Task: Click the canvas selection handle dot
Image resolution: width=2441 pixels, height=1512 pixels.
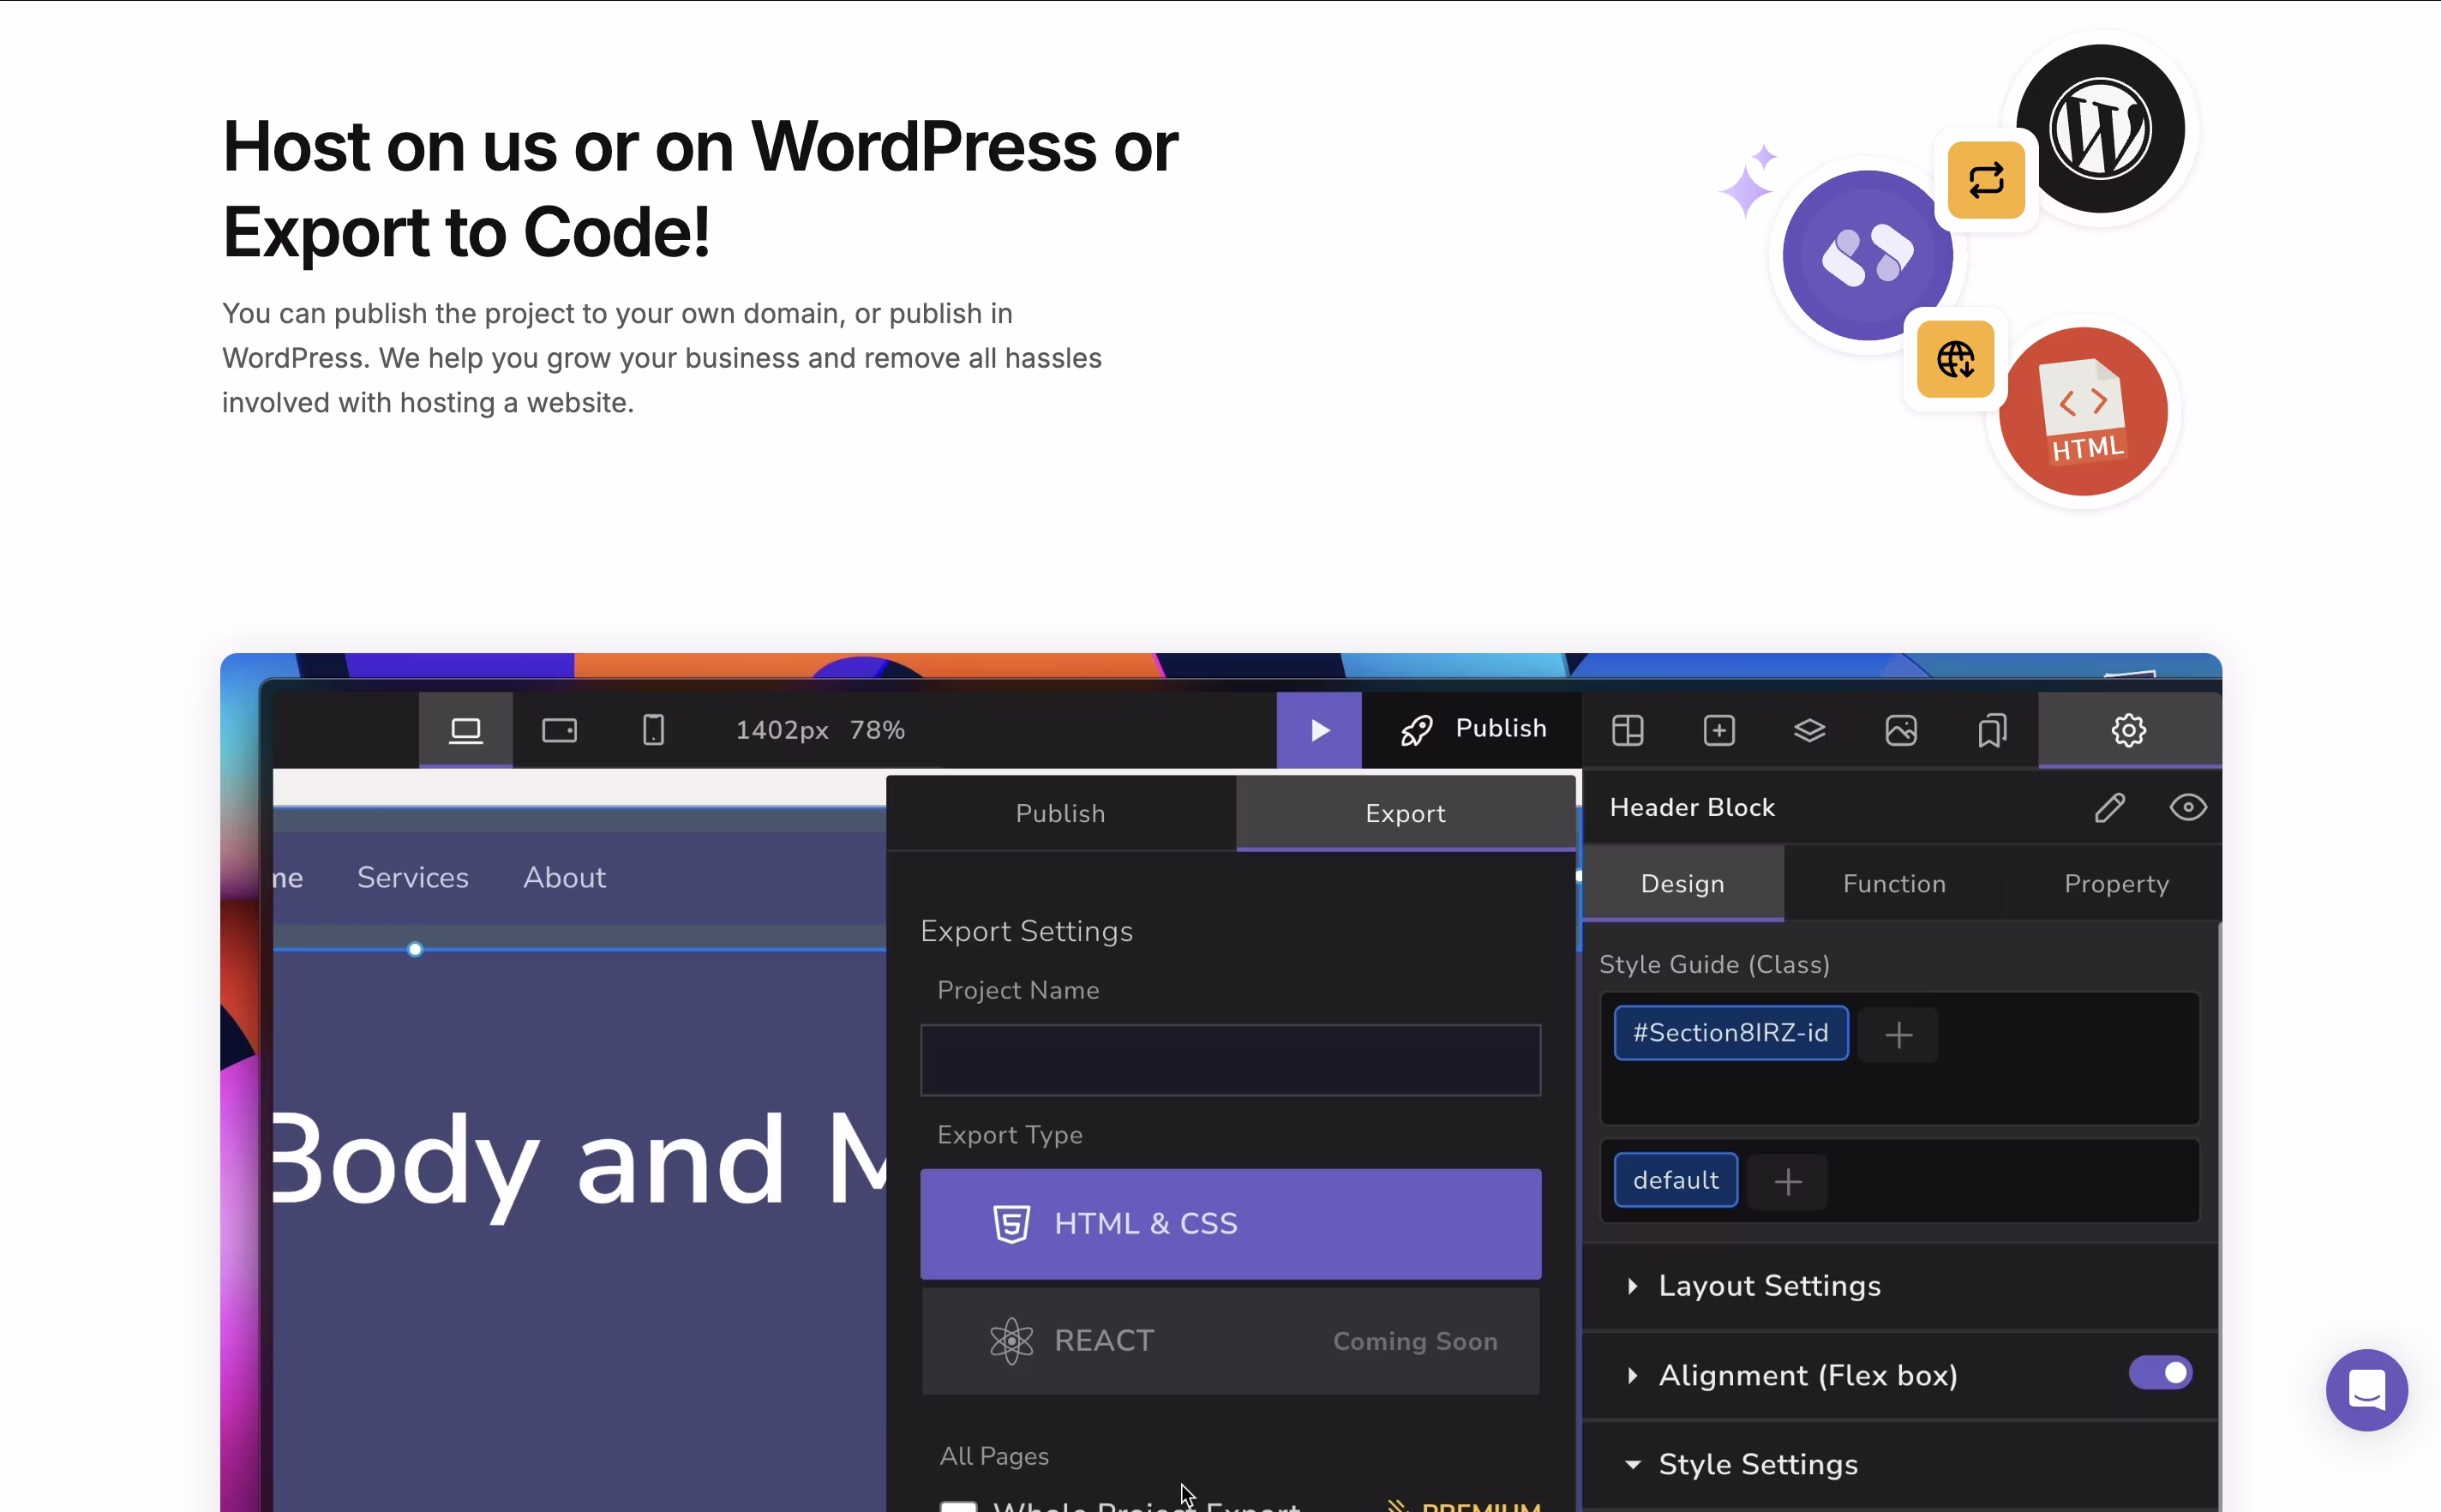Action: pos(415,949)
